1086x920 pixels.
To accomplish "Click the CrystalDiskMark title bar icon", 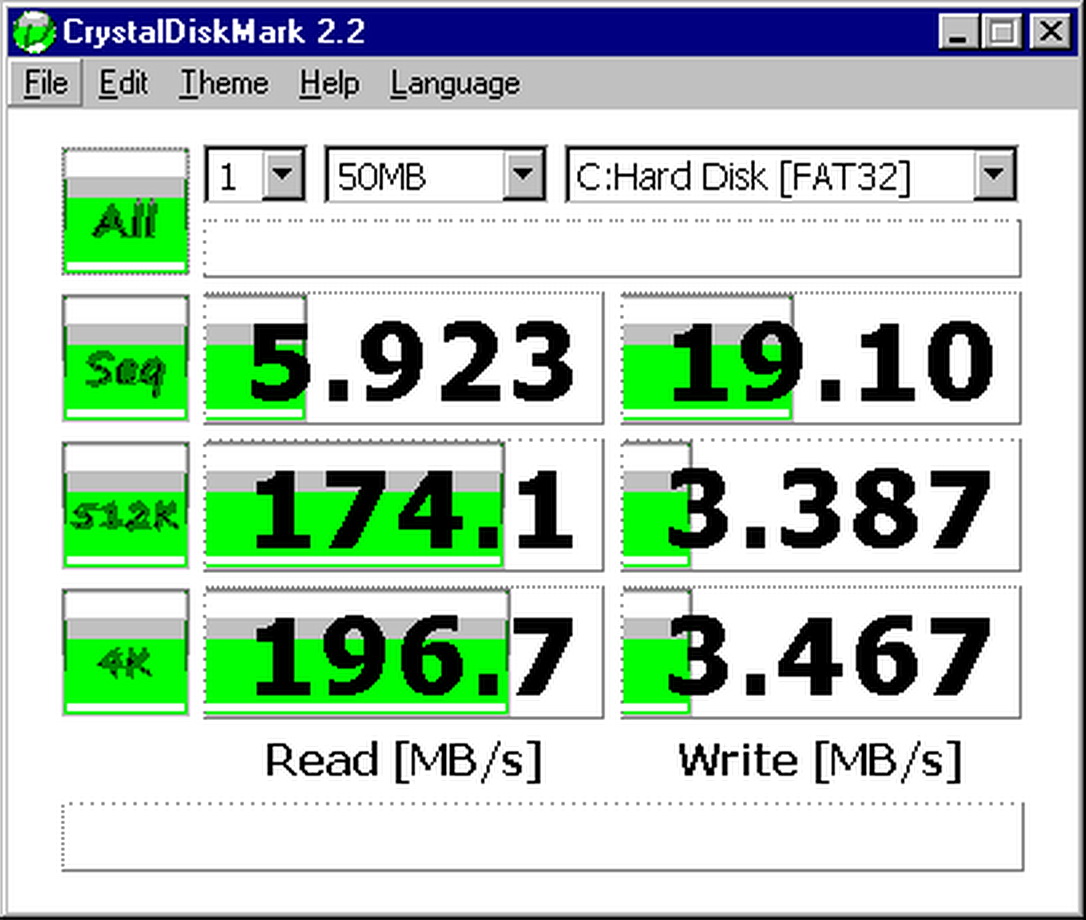I will point(33,32).
